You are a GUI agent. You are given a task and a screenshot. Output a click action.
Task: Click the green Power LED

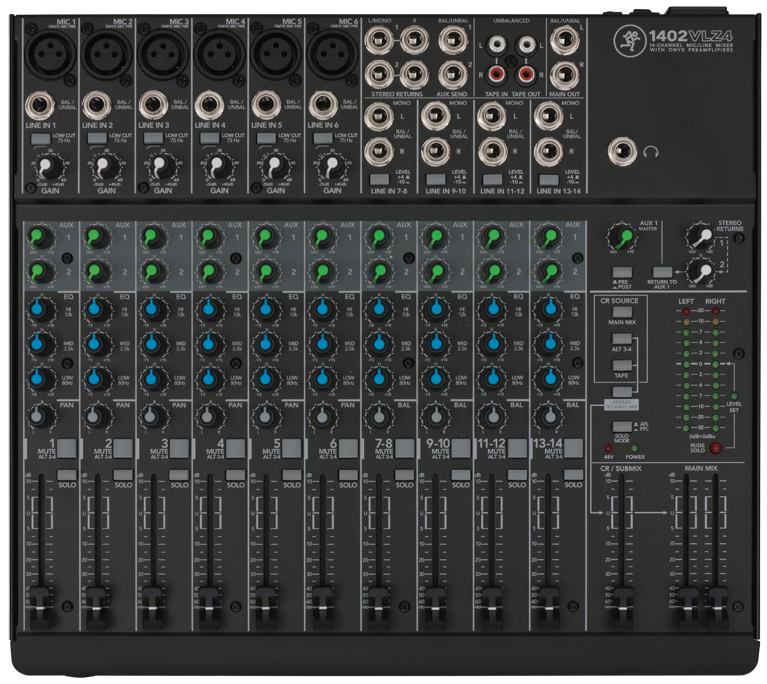634,448
